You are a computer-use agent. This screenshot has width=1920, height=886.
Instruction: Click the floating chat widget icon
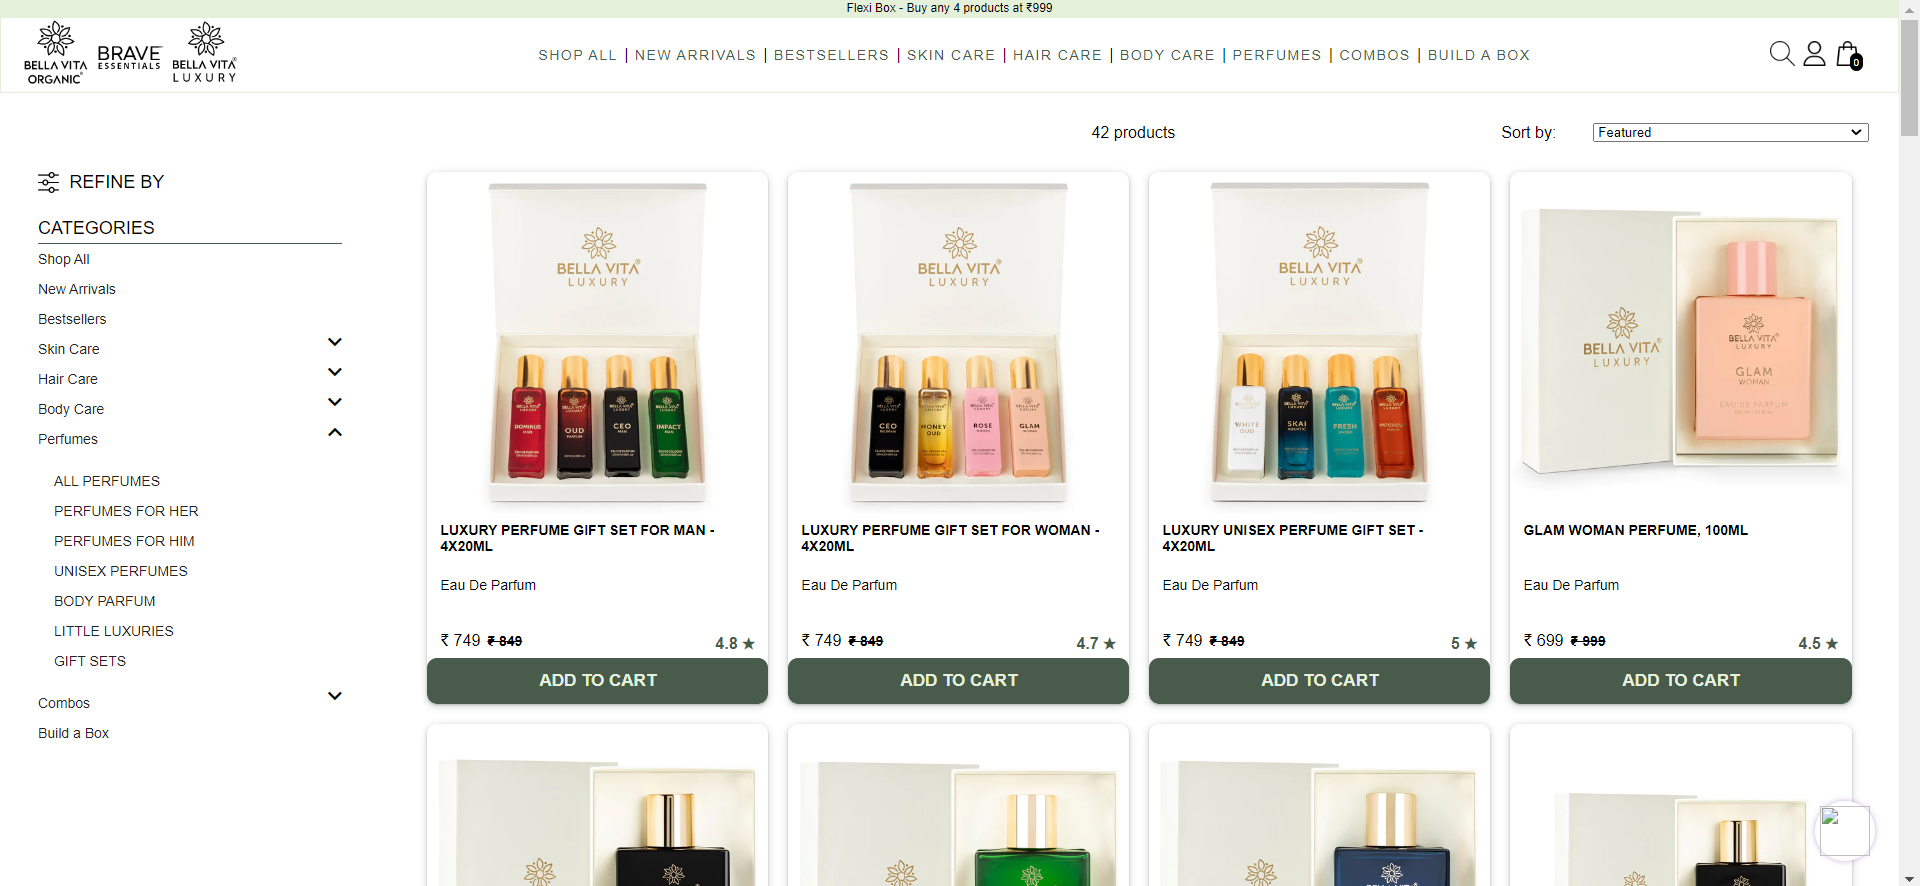(1844, 831)
